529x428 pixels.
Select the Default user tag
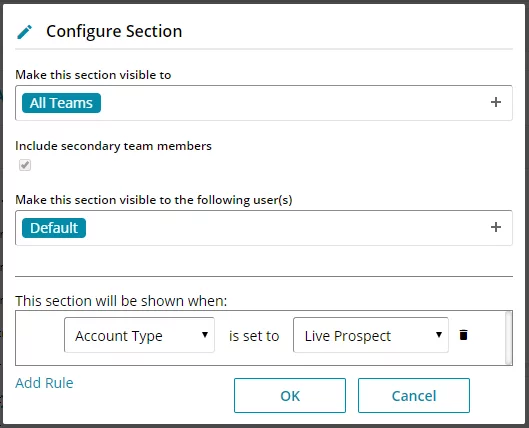point(54,228)
